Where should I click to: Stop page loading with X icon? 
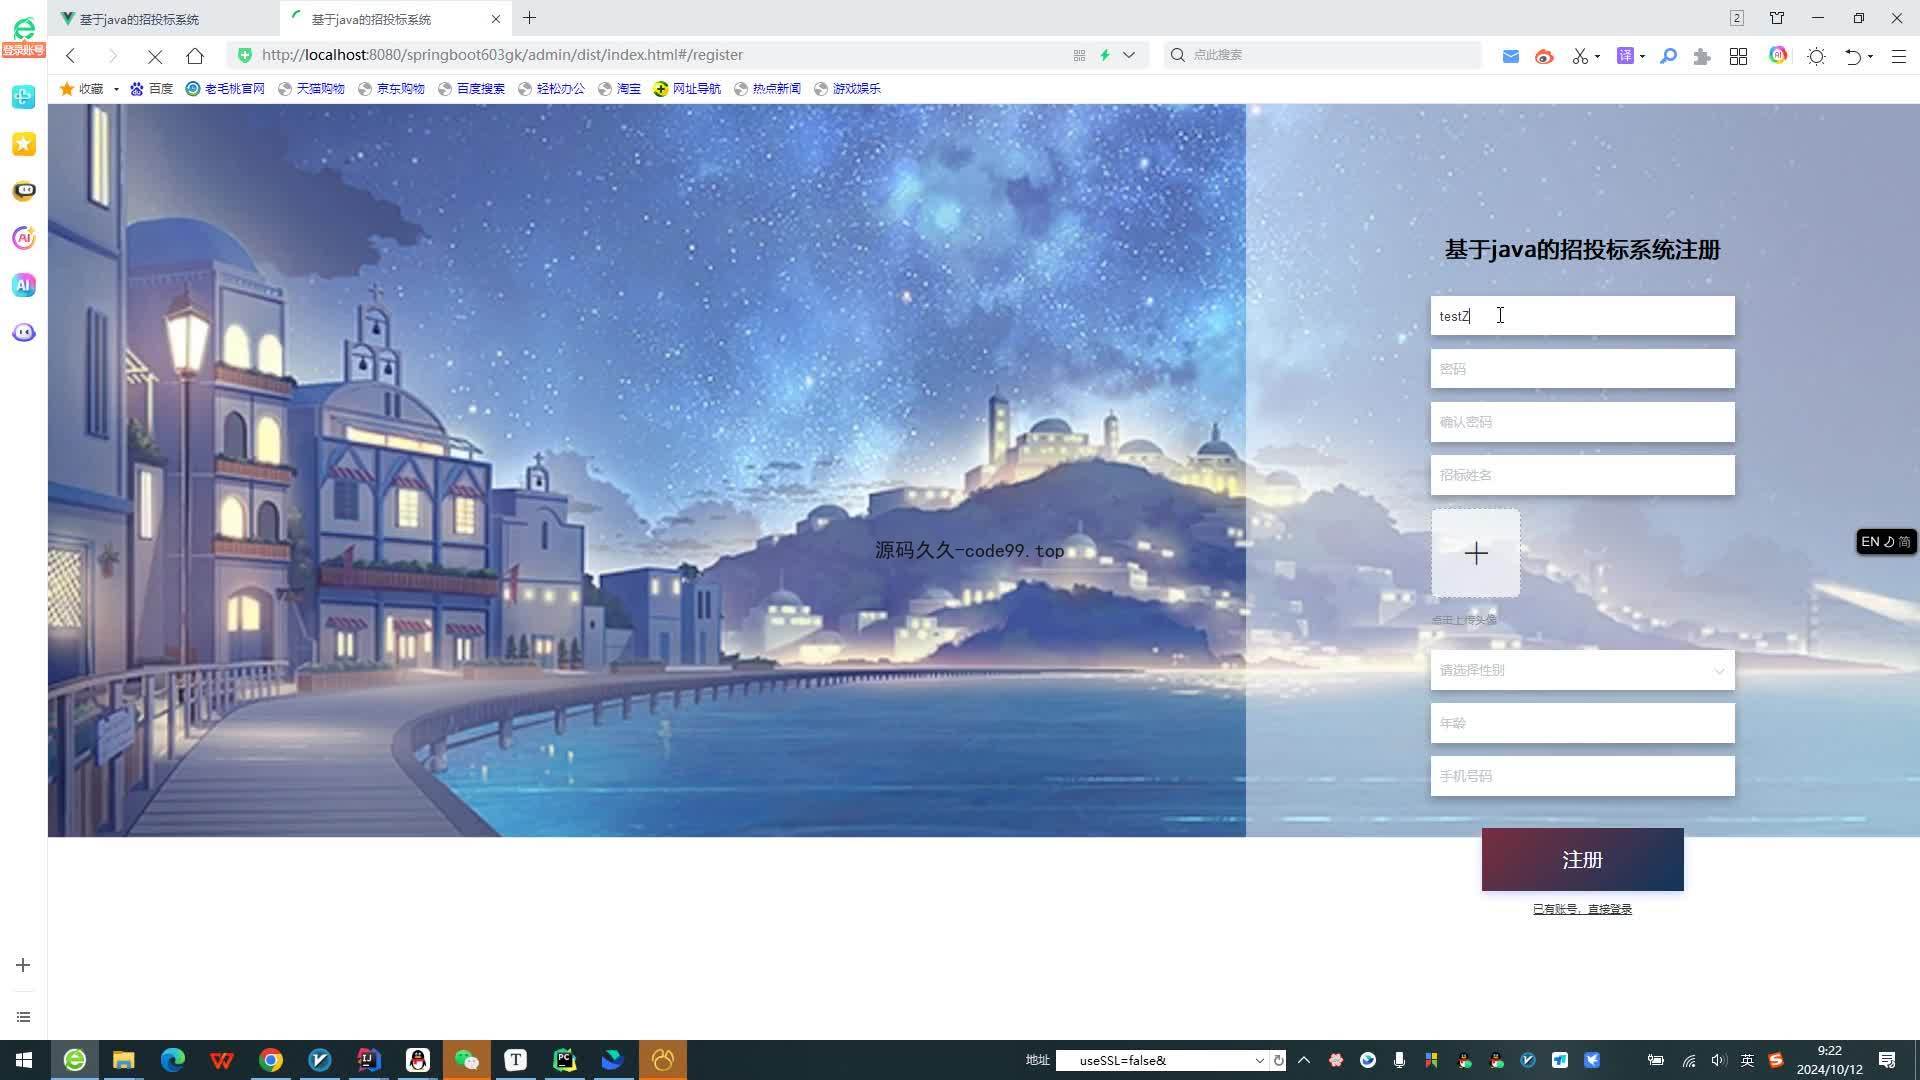(155, 56)
